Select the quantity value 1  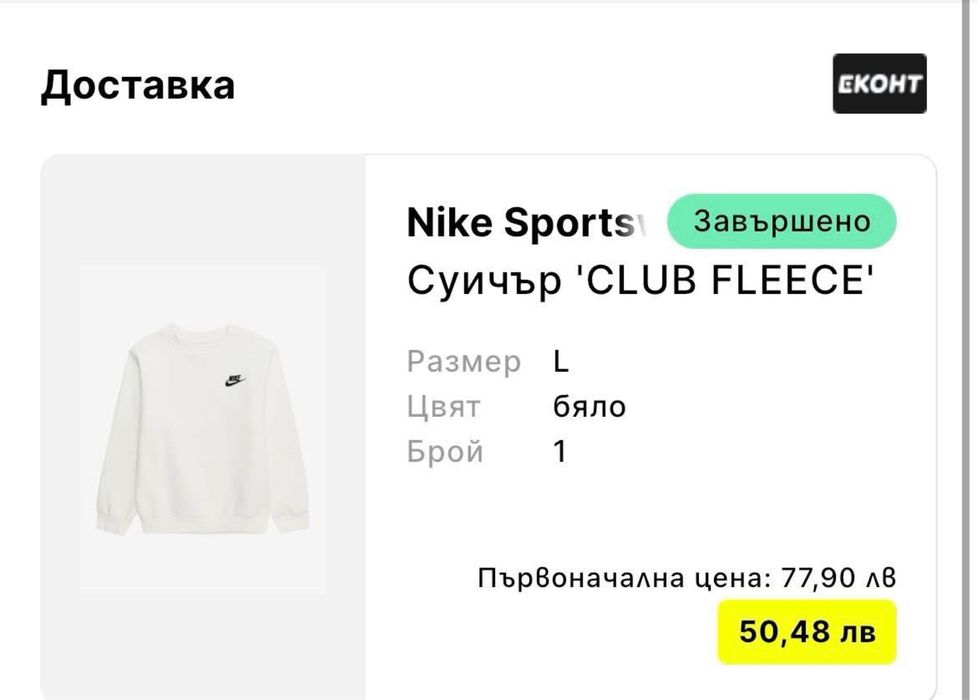point(560,452)
